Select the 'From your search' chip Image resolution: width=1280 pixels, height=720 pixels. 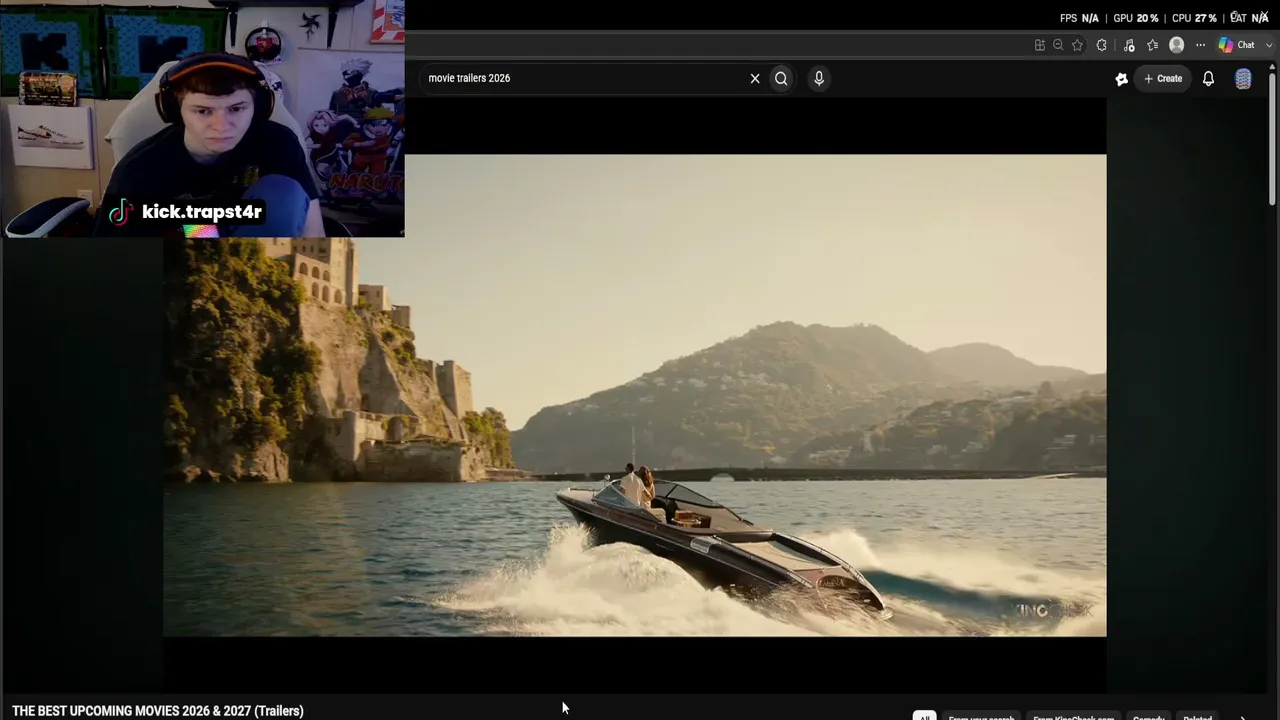pyautogui.click(x=981, y=716)
